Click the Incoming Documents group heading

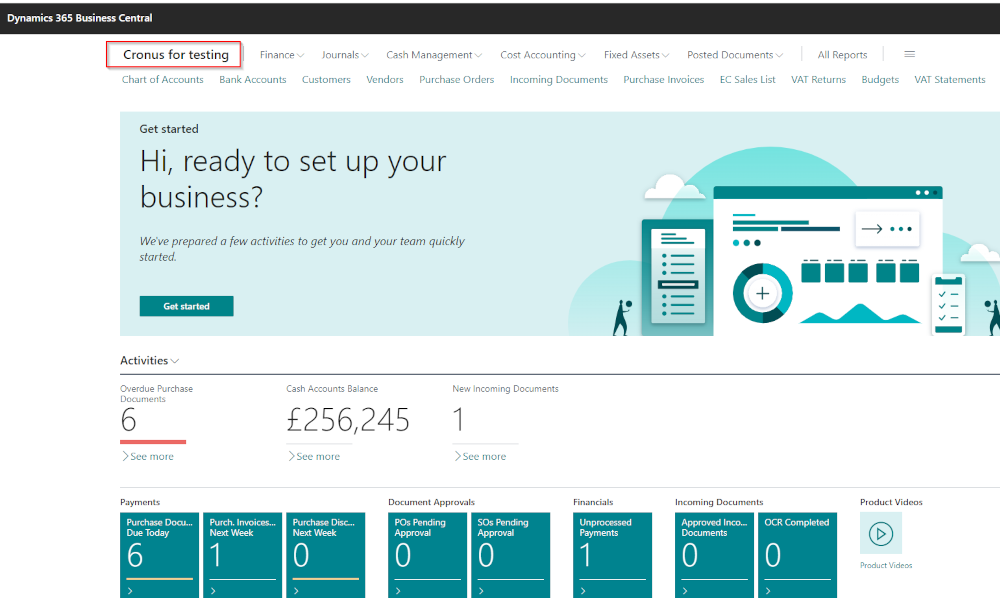point(719,502)
